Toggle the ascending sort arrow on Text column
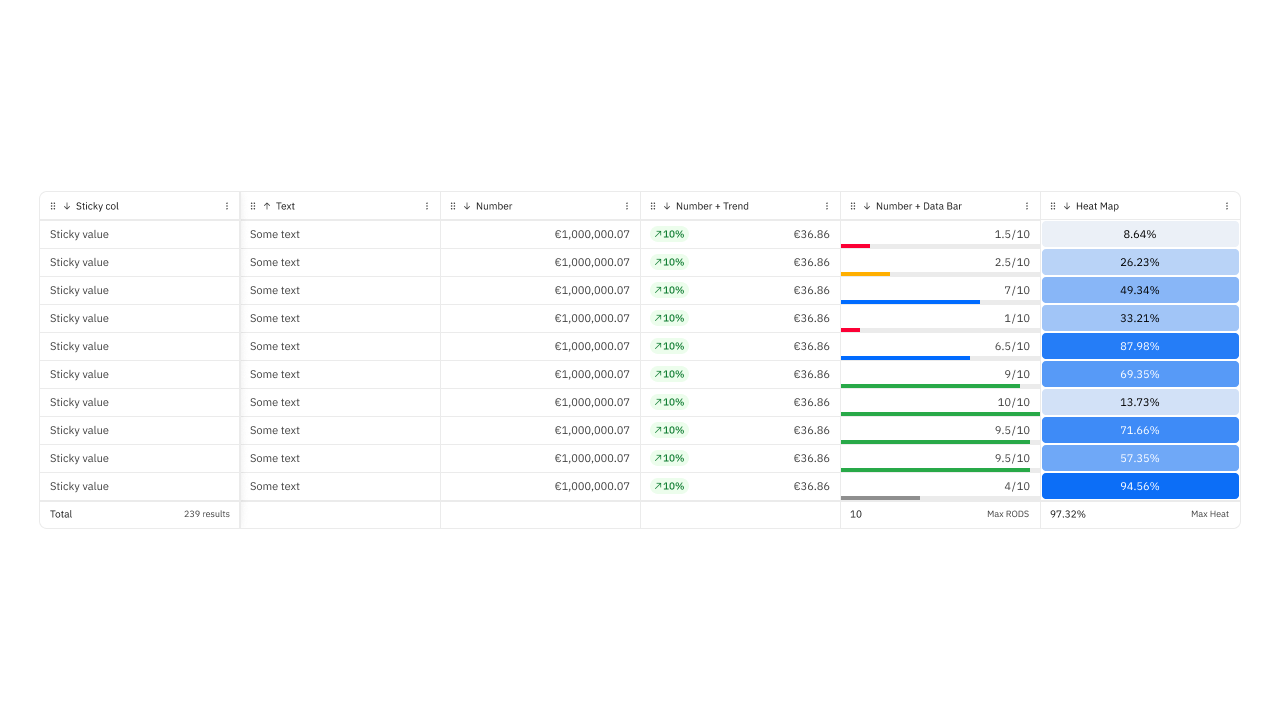This screenshot has width=1280, height=720. [x=268, y=206]
